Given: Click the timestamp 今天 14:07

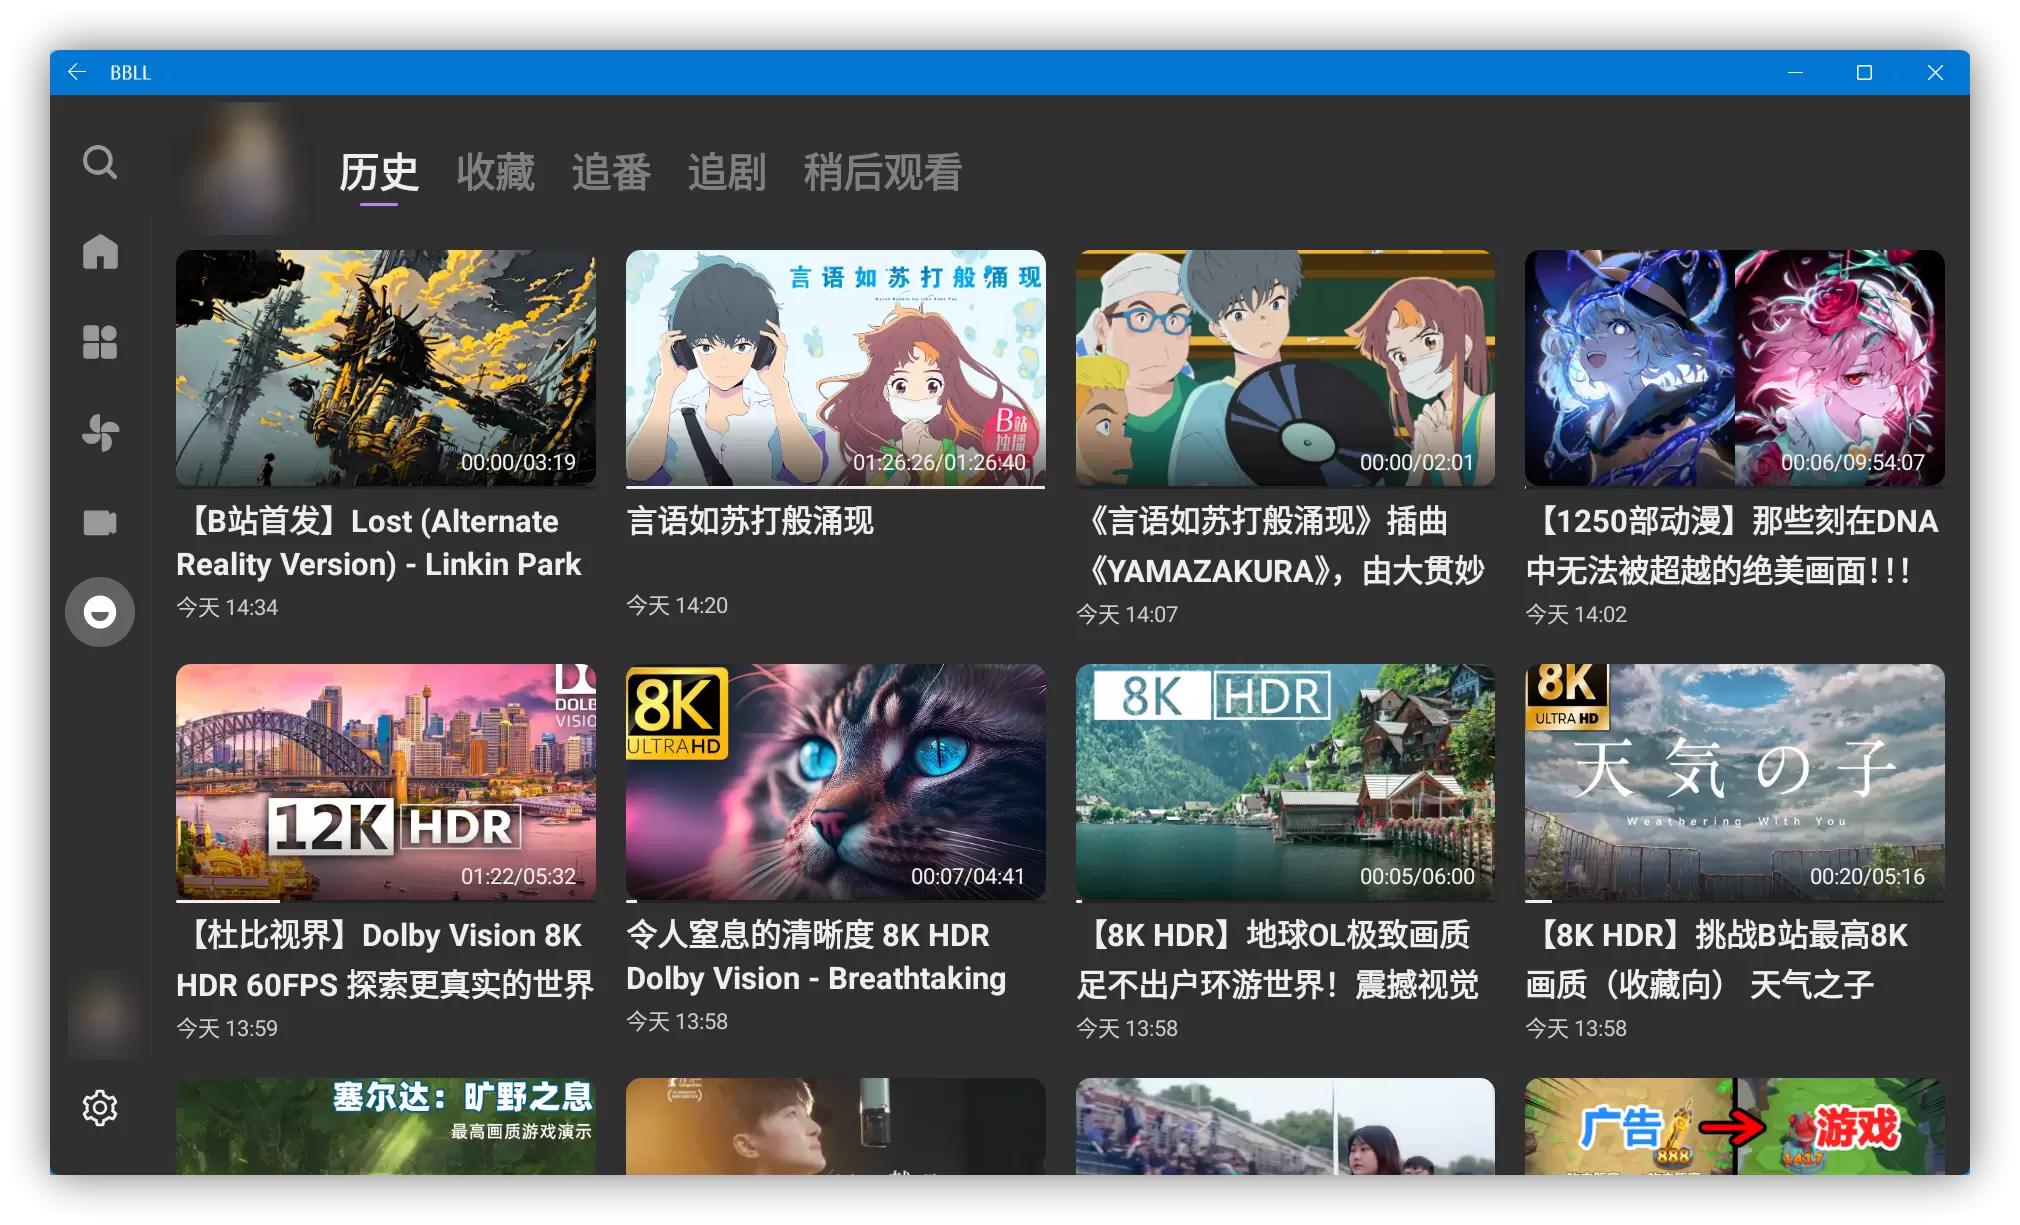Looking at the screenshot, I should [1127, 614].
